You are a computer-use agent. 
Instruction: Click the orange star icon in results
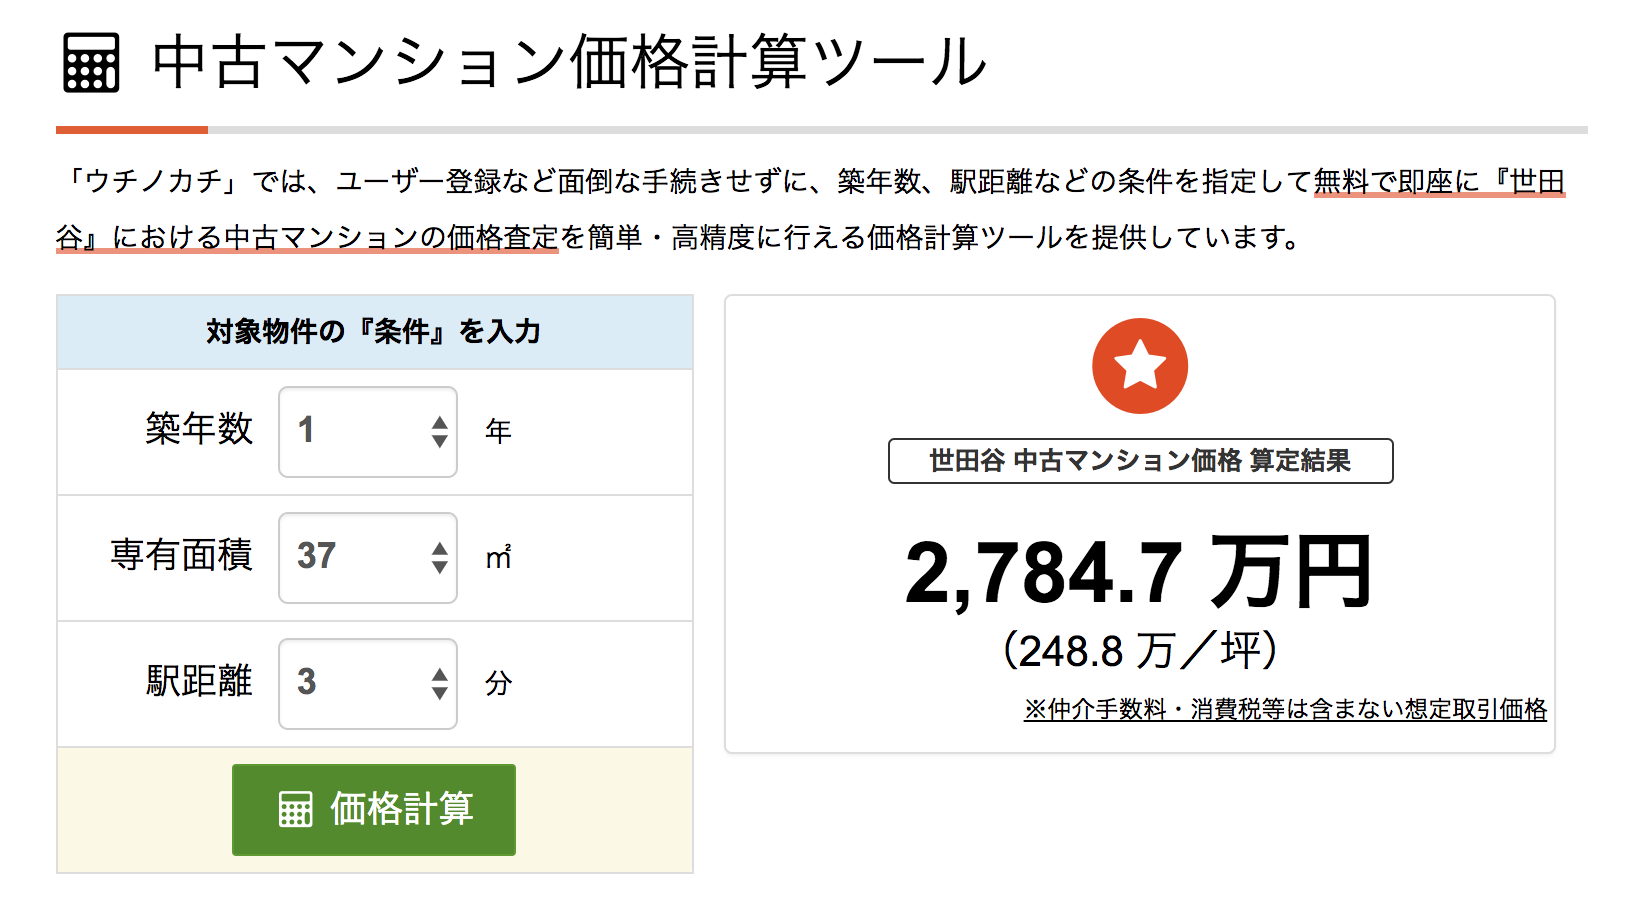pyautogui.click(x=1139, y=366)
